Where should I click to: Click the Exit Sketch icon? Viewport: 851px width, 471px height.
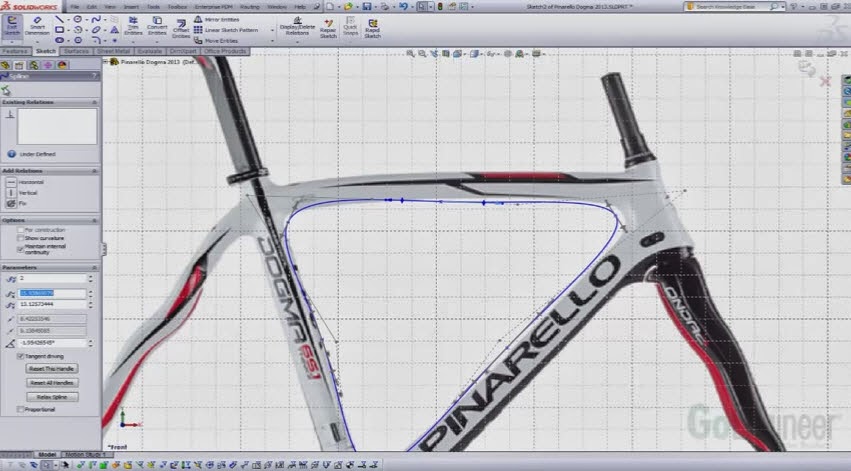12,27
